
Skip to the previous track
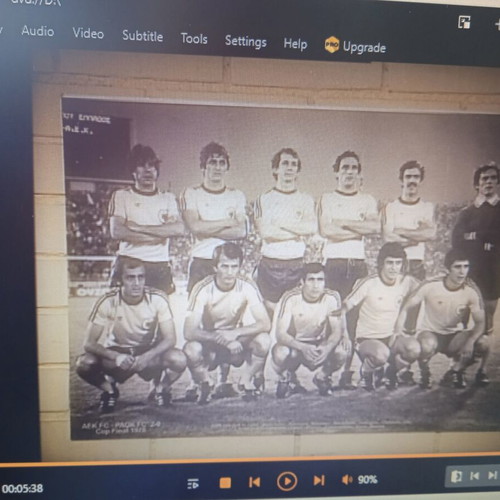click(255, 482)
